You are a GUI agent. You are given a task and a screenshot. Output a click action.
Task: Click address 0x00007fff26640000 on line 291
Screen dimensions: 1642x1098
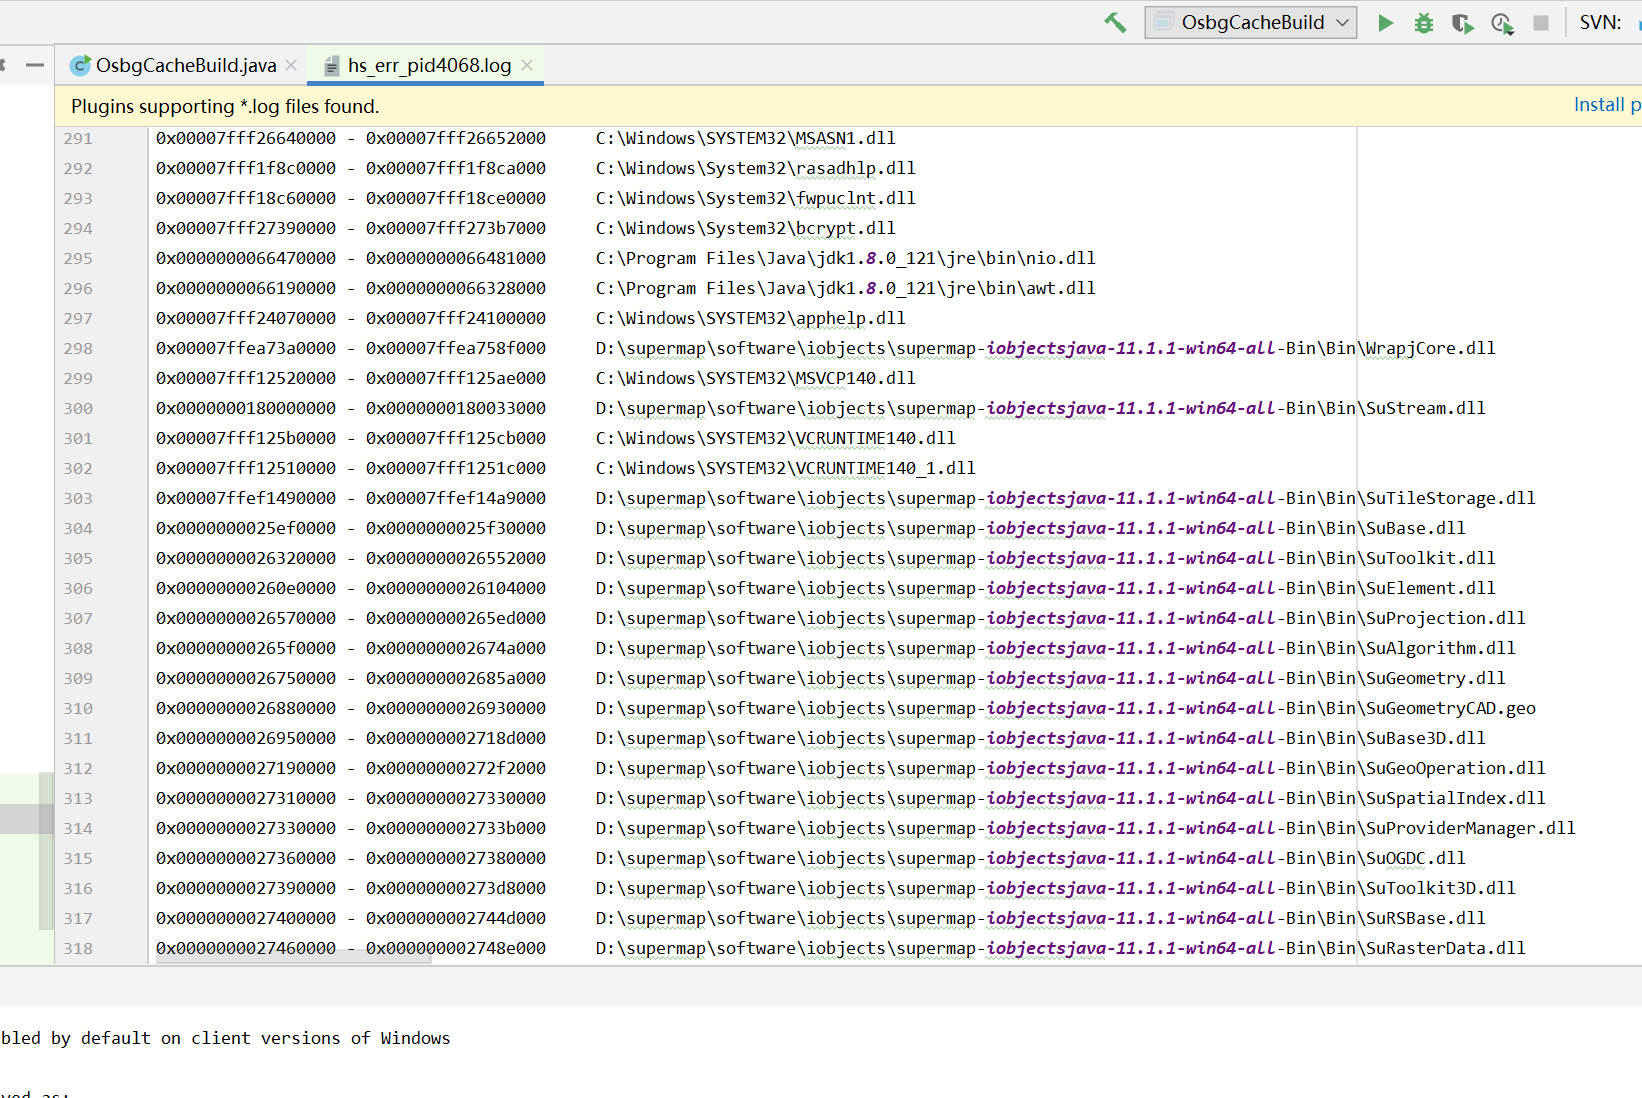point(246,138)
